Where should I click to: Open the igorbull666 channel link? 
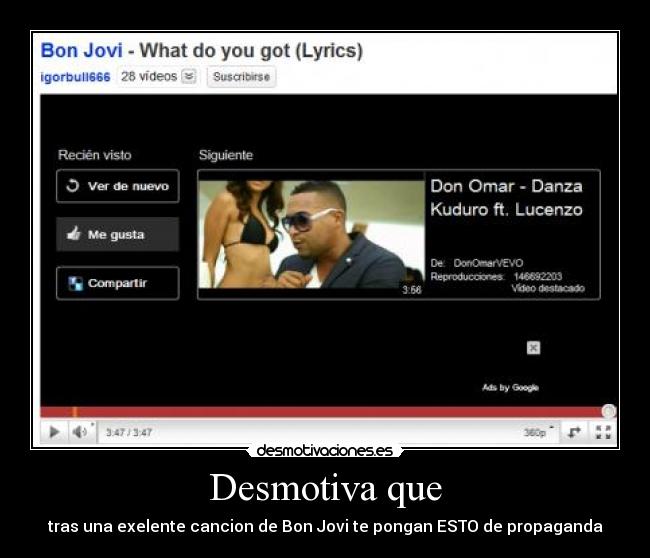pyautogui.click(x=75, y=77)
